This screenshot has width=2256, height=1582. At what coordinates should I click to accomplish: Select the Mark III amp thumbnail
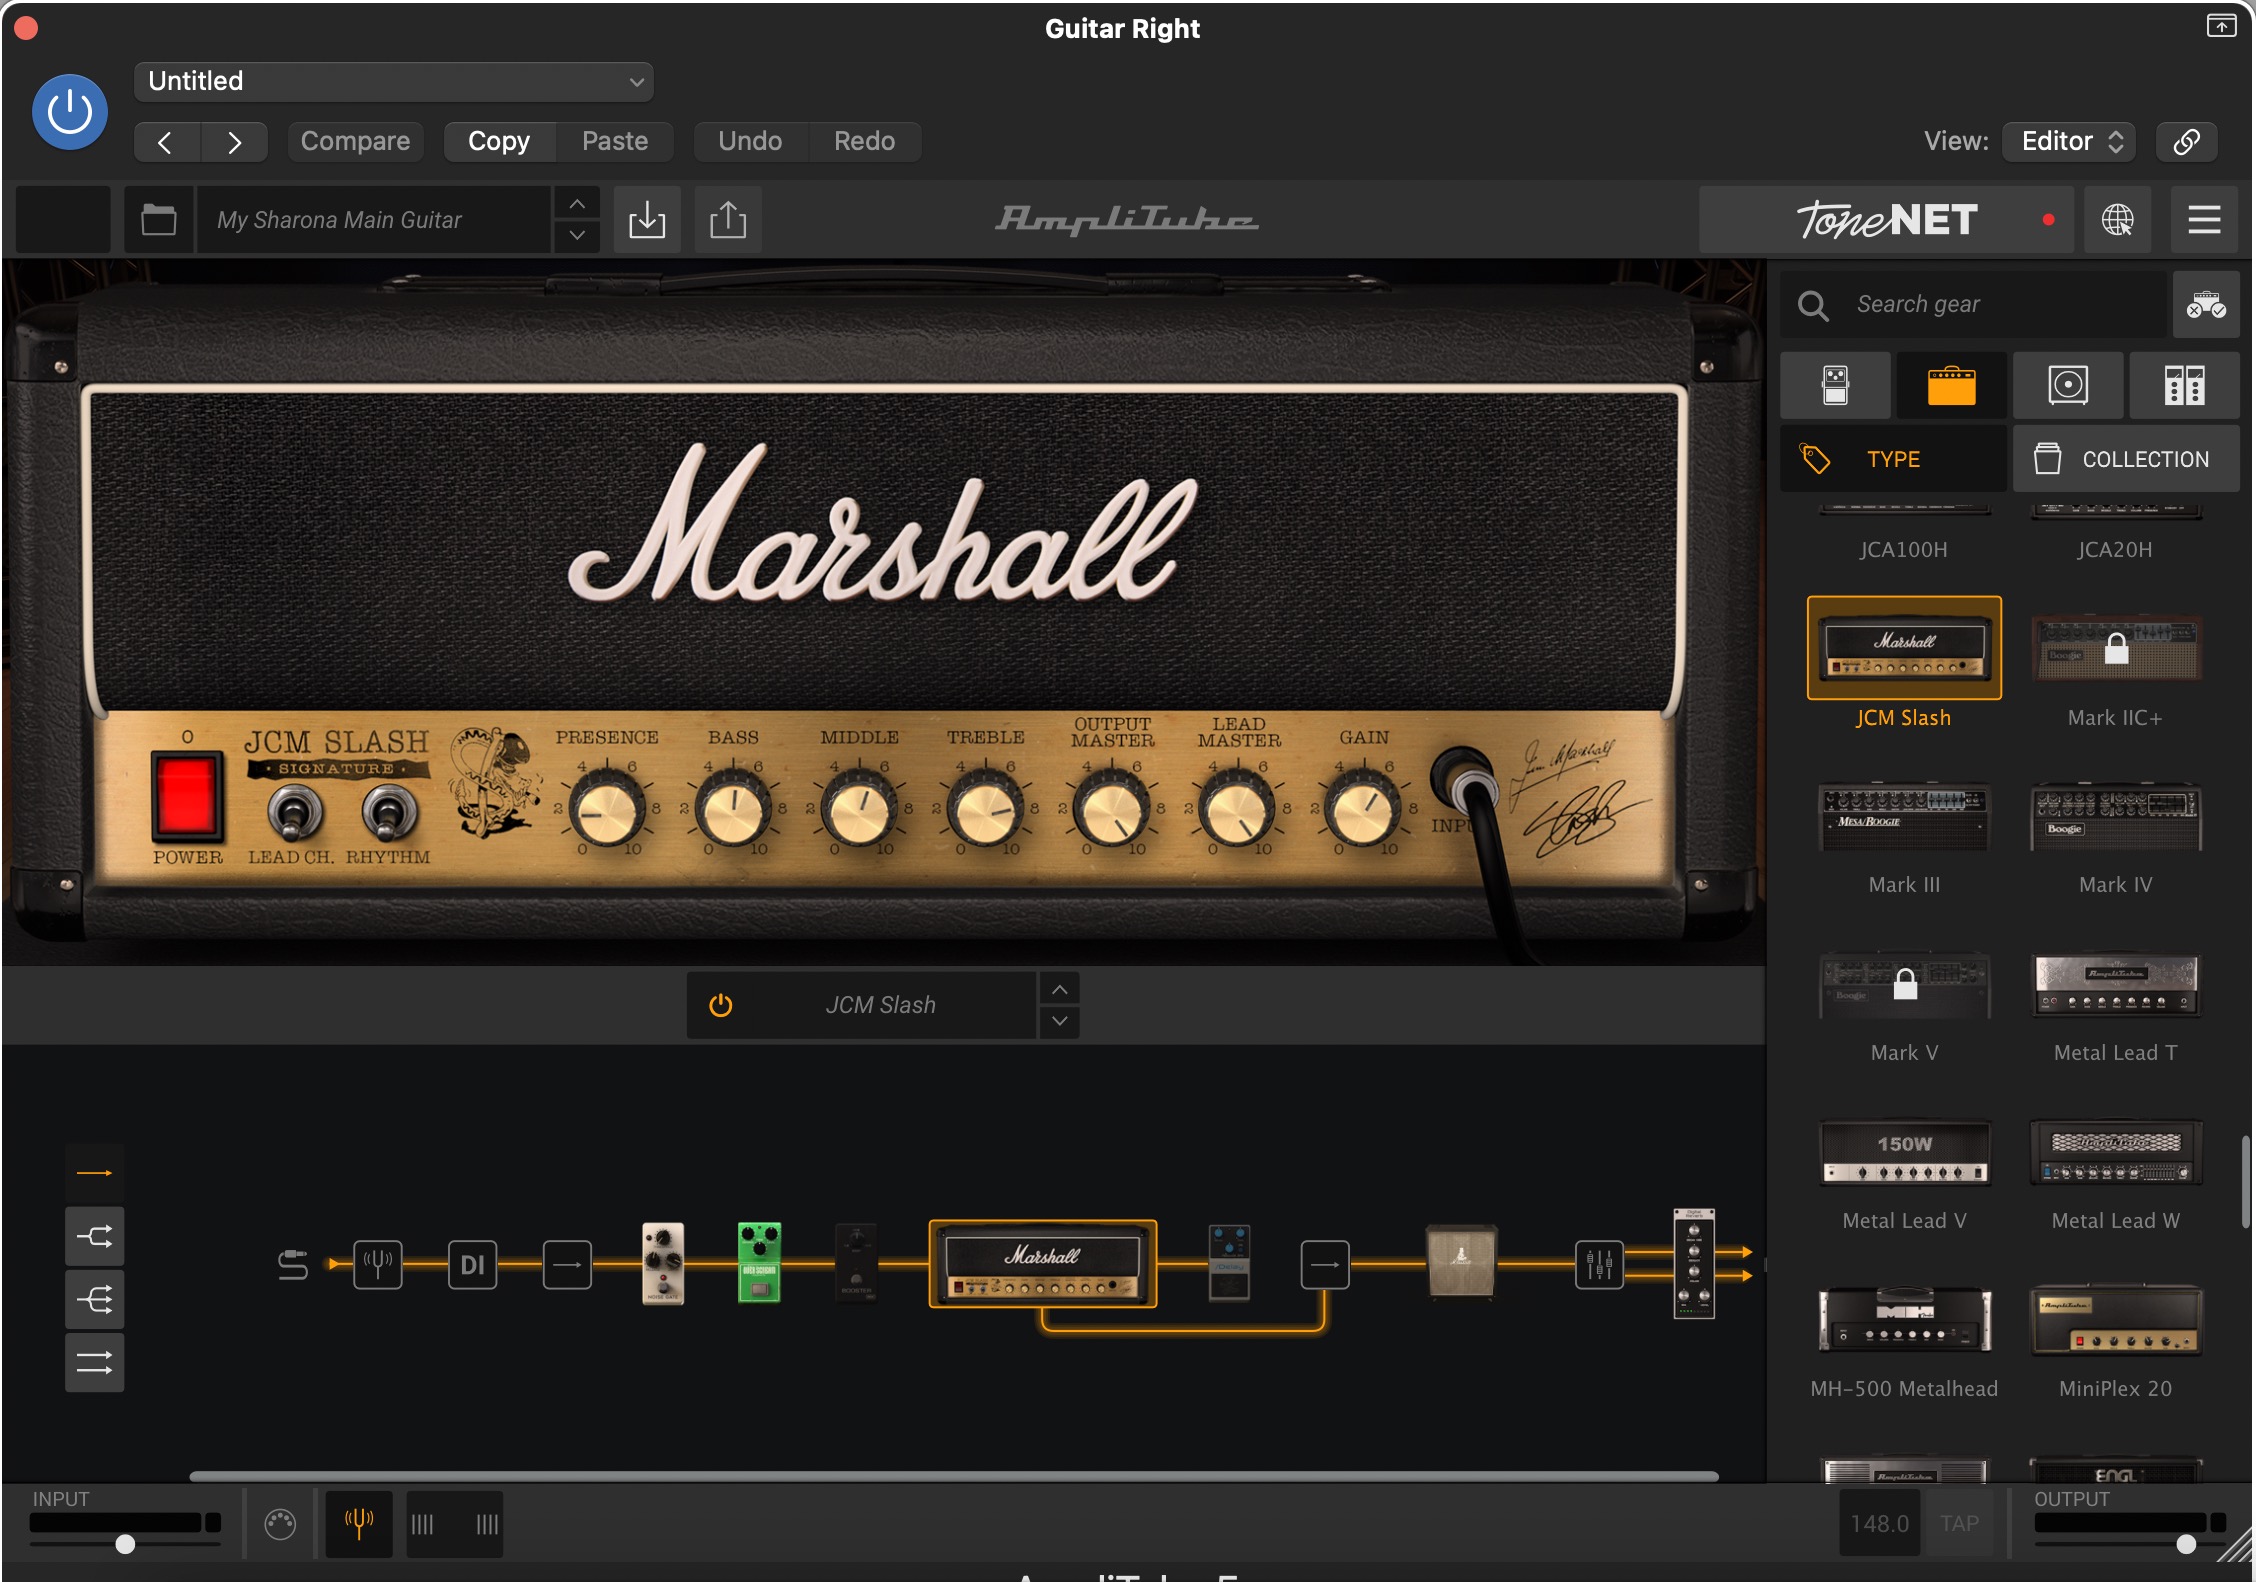pyautogui.click(x=1904, y=817)
